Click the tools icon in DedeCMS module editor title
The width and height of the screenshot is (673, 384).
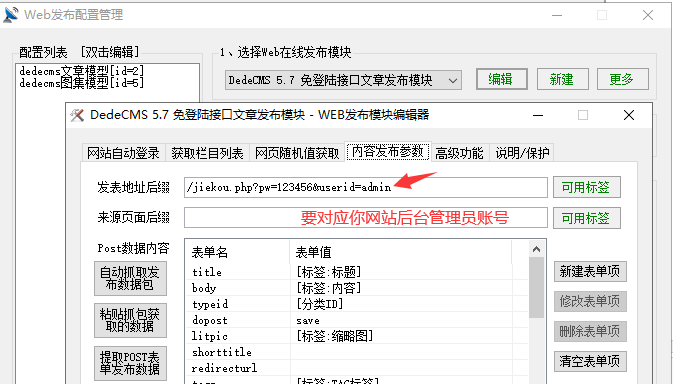tap(77, 115)
